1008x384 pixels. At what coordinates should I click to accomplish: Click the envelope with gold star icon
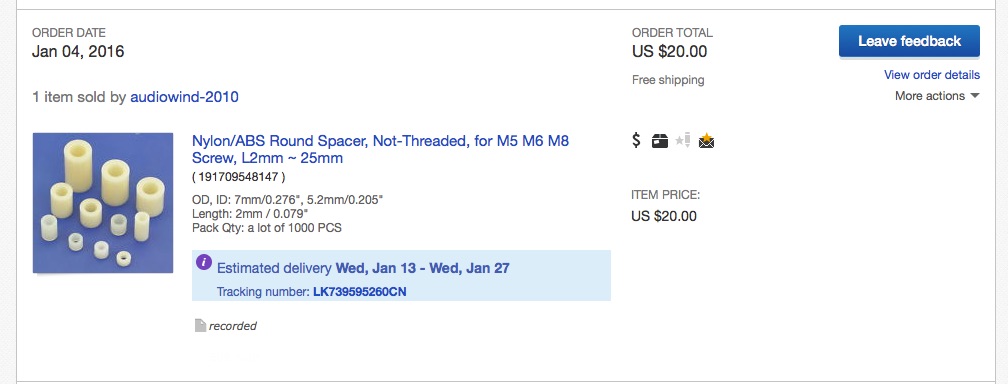(x=706, y=140)
